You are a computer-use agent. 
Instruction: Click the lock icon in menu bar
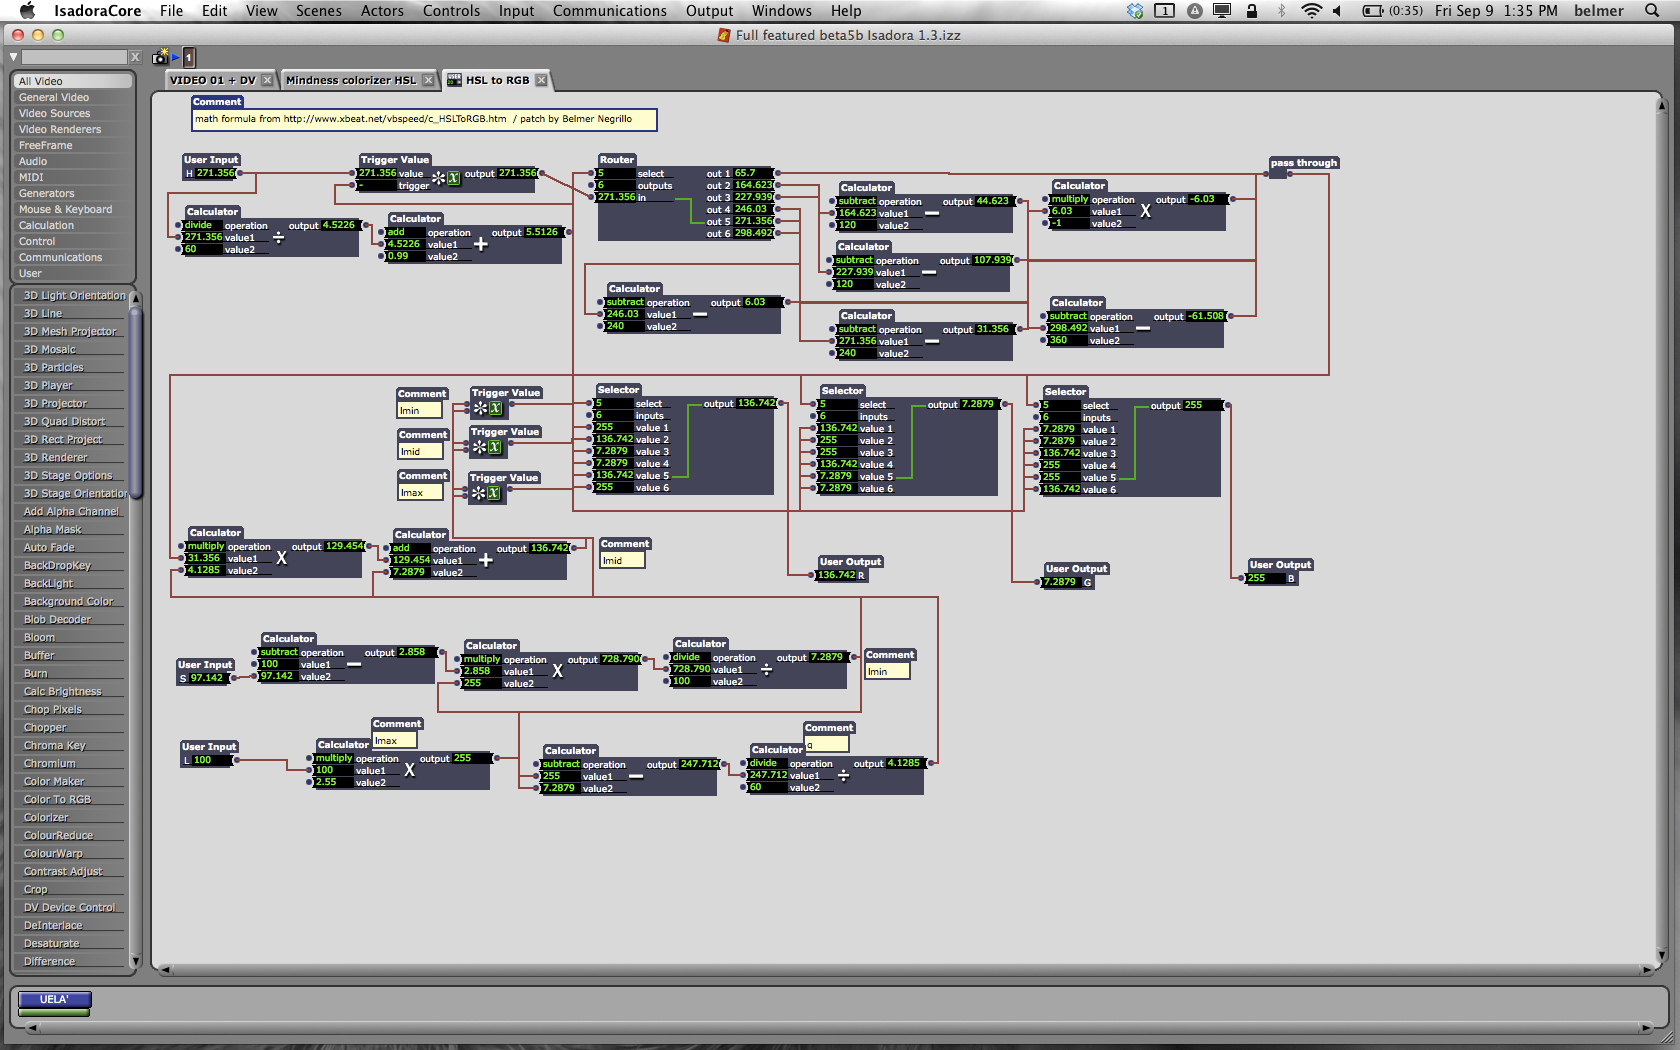tap(1251, 11)
